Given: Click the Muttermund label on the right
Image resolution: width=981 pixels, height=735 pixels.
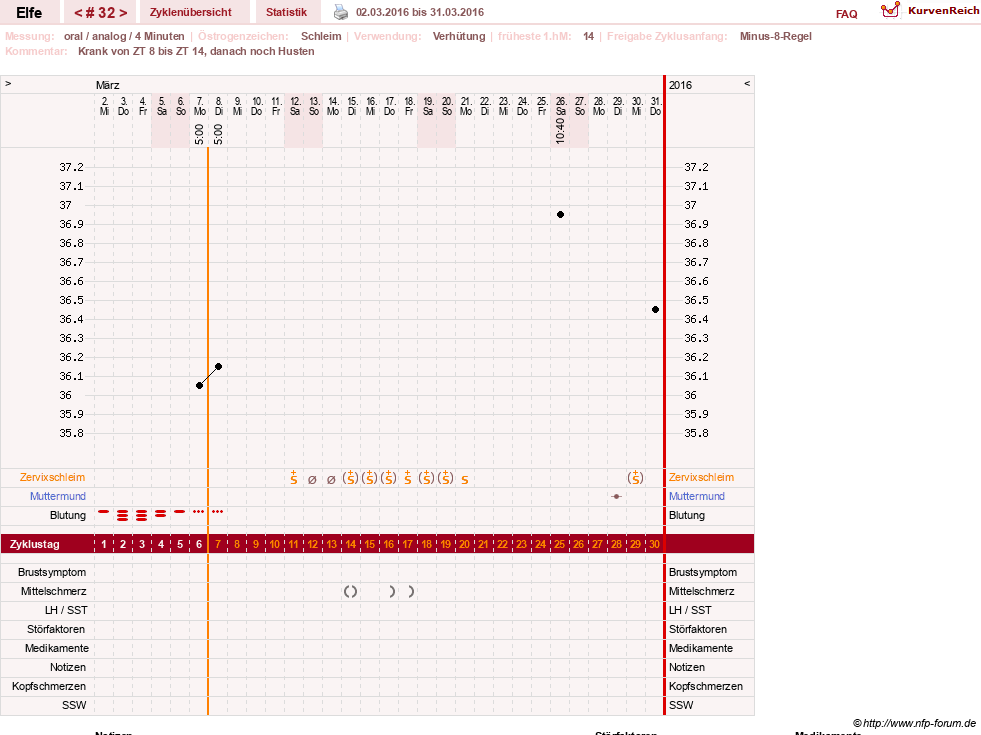Looking at the screenshot, I should coord(697,496).
